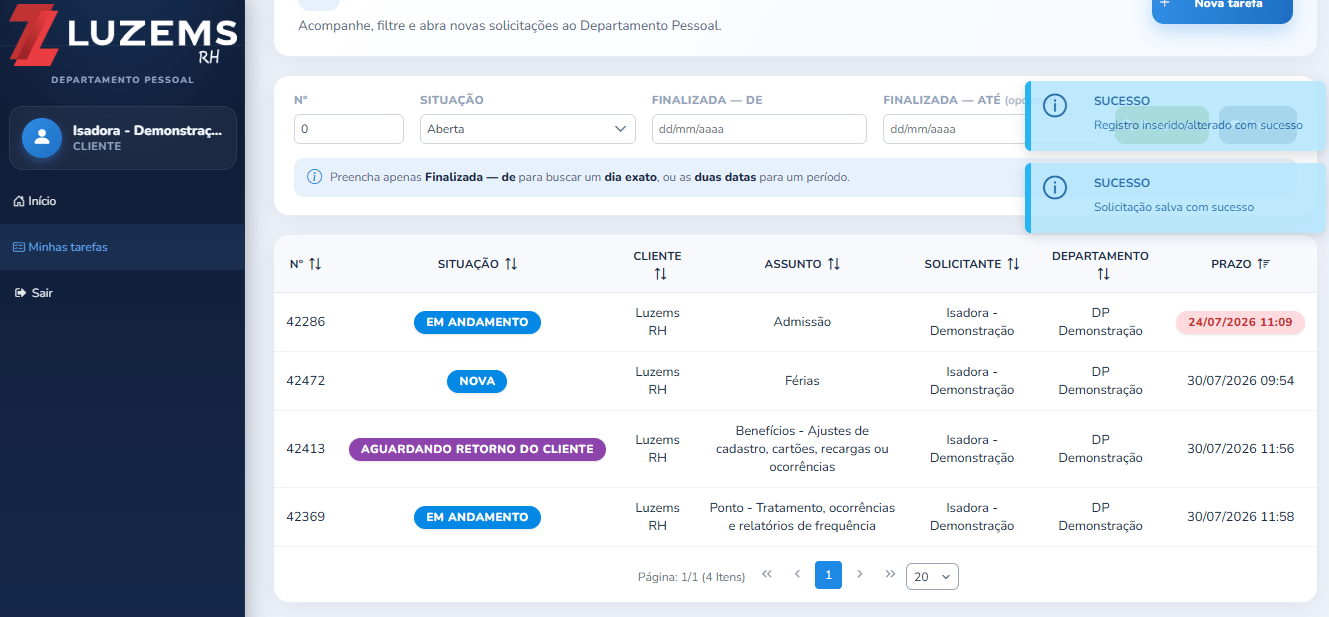Go to next page arrow
This screenshot has height=617, width=1329.
[x=860, y=574]
